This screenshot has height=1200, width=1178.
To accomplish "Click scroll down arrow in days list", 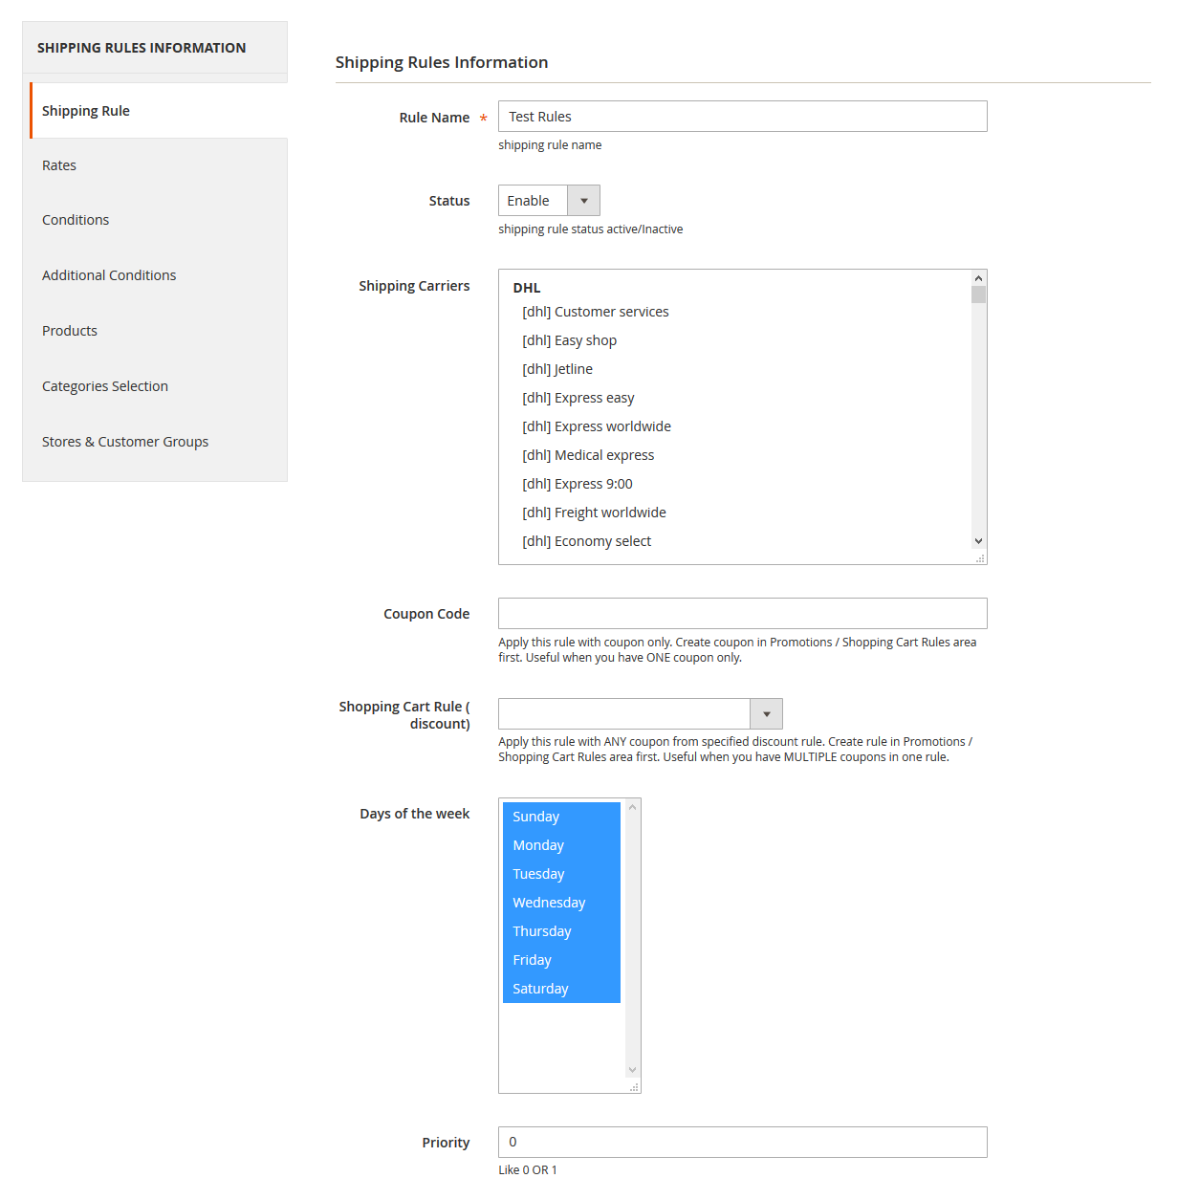I will [x=632, y=1070].
